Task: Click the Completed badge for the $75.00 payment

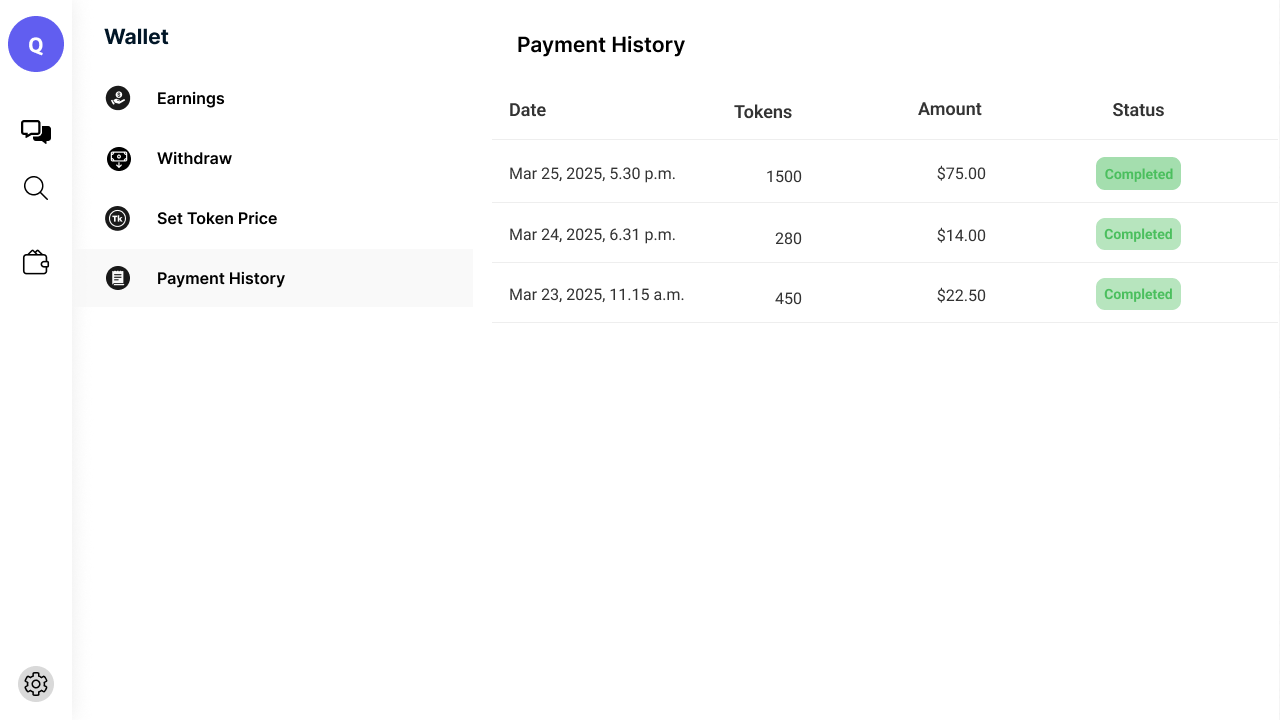Action: pos(1138,173)
